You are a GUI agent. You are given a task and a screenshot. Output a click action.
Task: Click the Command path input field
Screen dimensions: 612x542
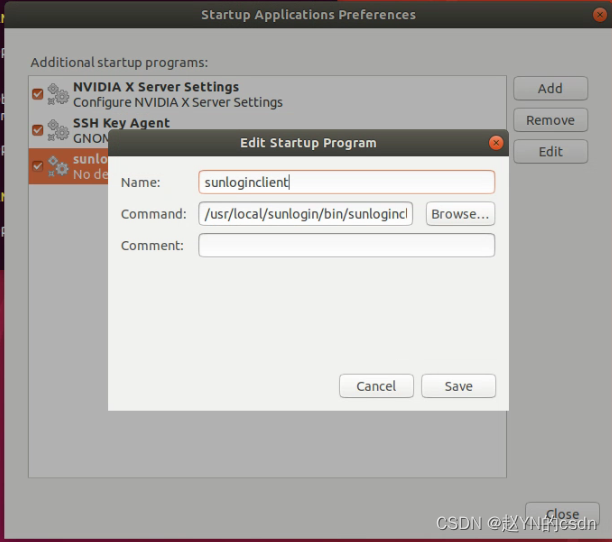(x=306, y=214)
